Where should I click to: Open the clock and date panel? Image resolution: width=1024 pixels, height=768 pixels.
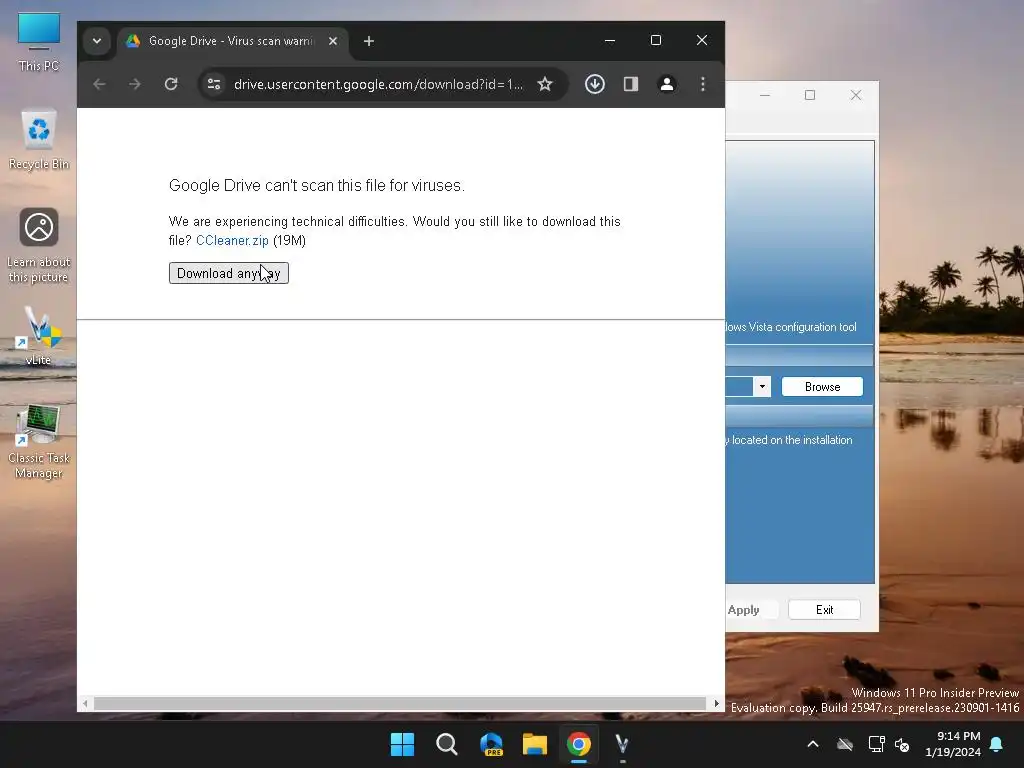coord(953,744)
